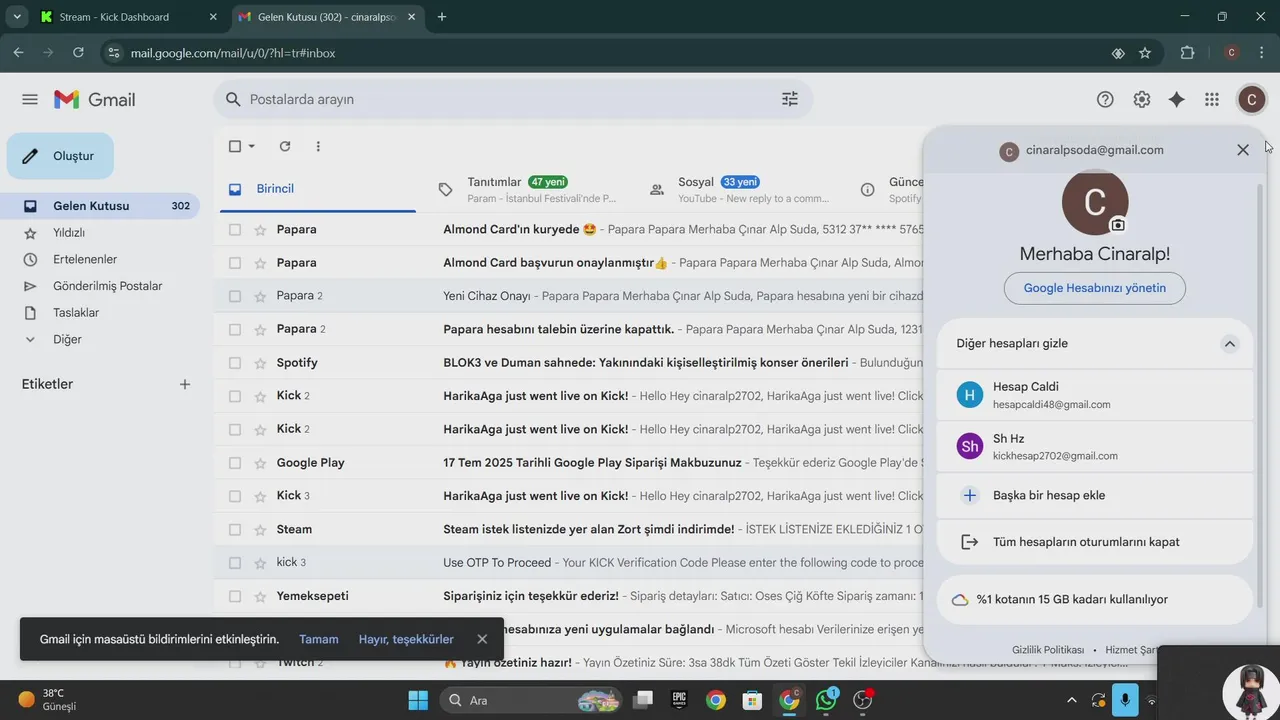Open Windows Start menu
The width and height of the screenshot is (1280, 720).
tap(418, 700)
